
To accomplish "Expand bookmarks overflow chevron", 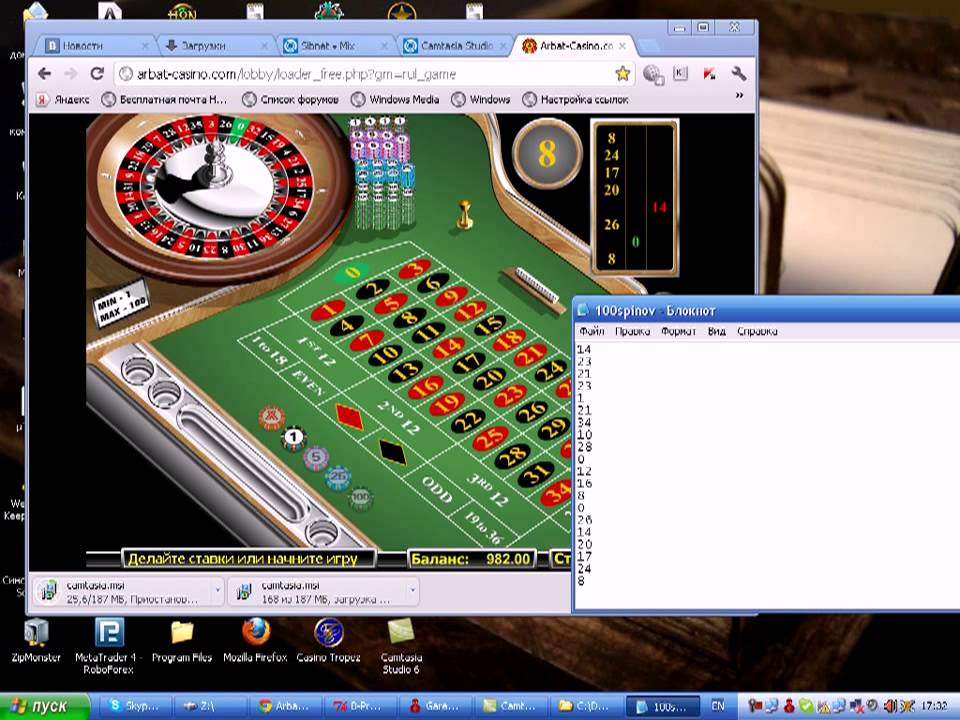I will pyautogui.click(x=740, y=96).
